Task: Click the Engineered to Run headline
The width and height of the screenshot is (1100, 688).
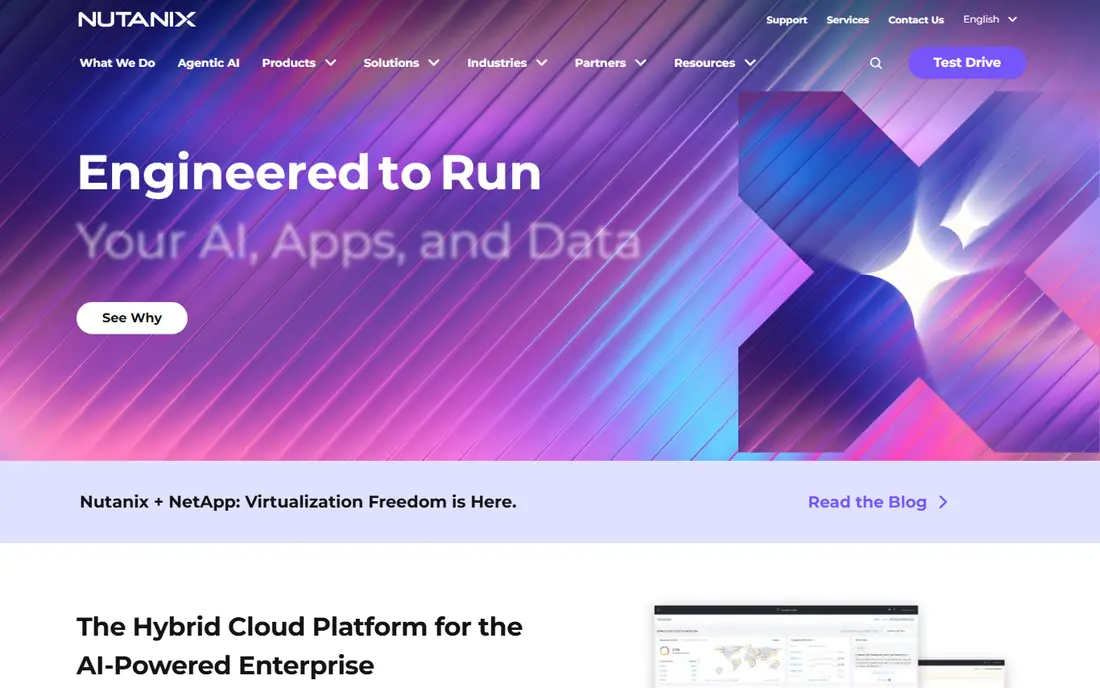Action: tap(309, 173)
